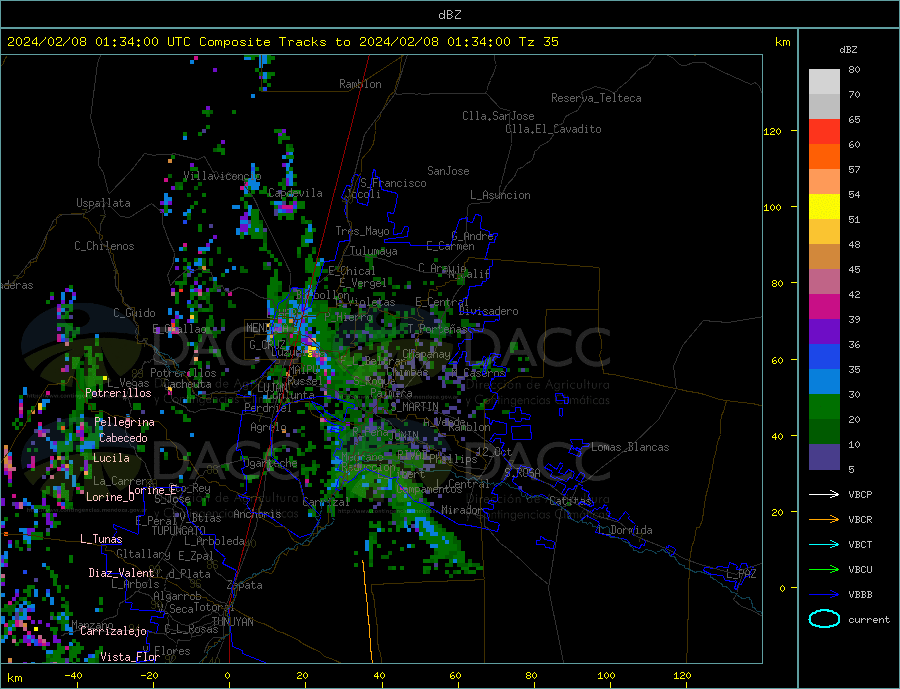Click the Vista_Flor station label

tap(130, 657)
